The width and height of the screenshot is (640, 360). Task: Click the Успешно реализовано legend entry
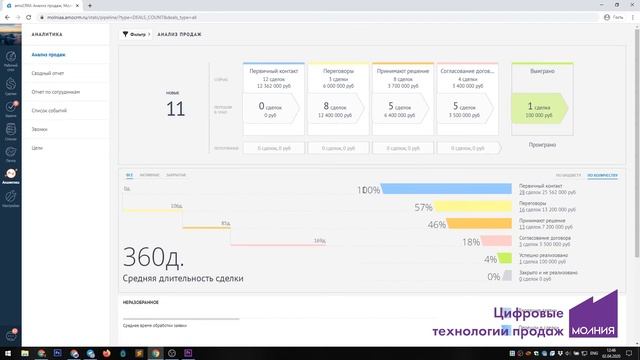click(543, 258)
